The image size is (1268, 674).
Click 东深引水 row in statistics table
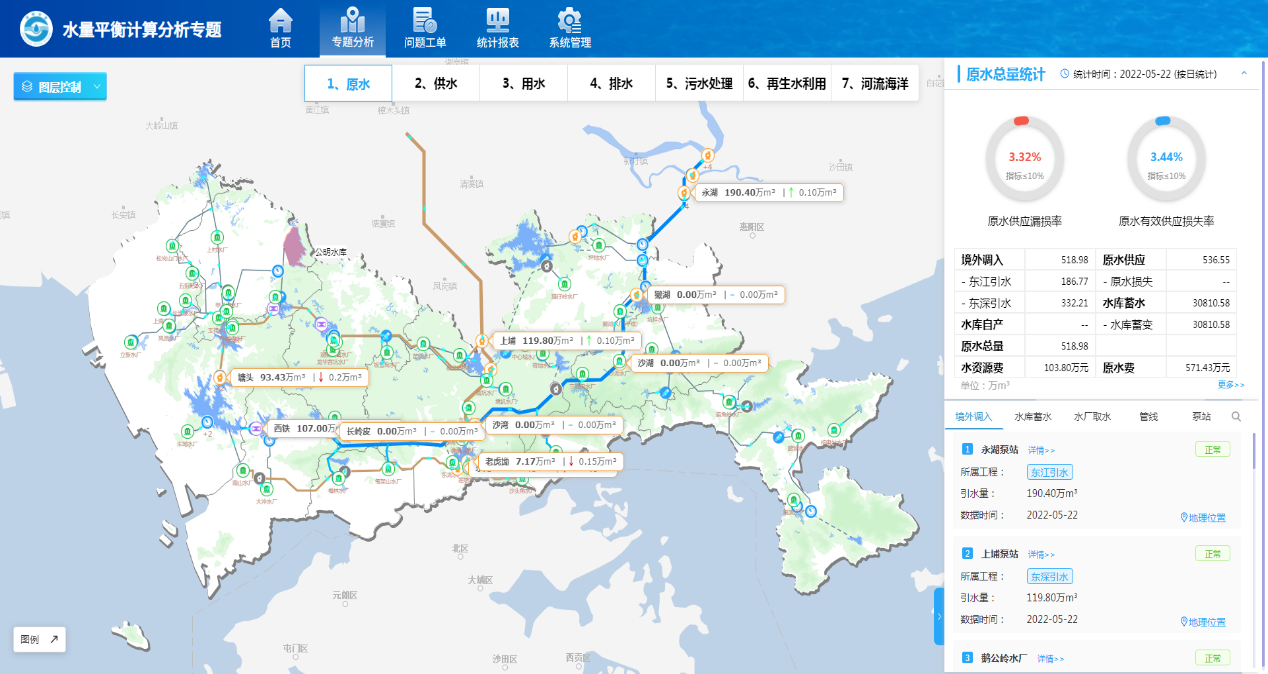(x=1025, y=303)
